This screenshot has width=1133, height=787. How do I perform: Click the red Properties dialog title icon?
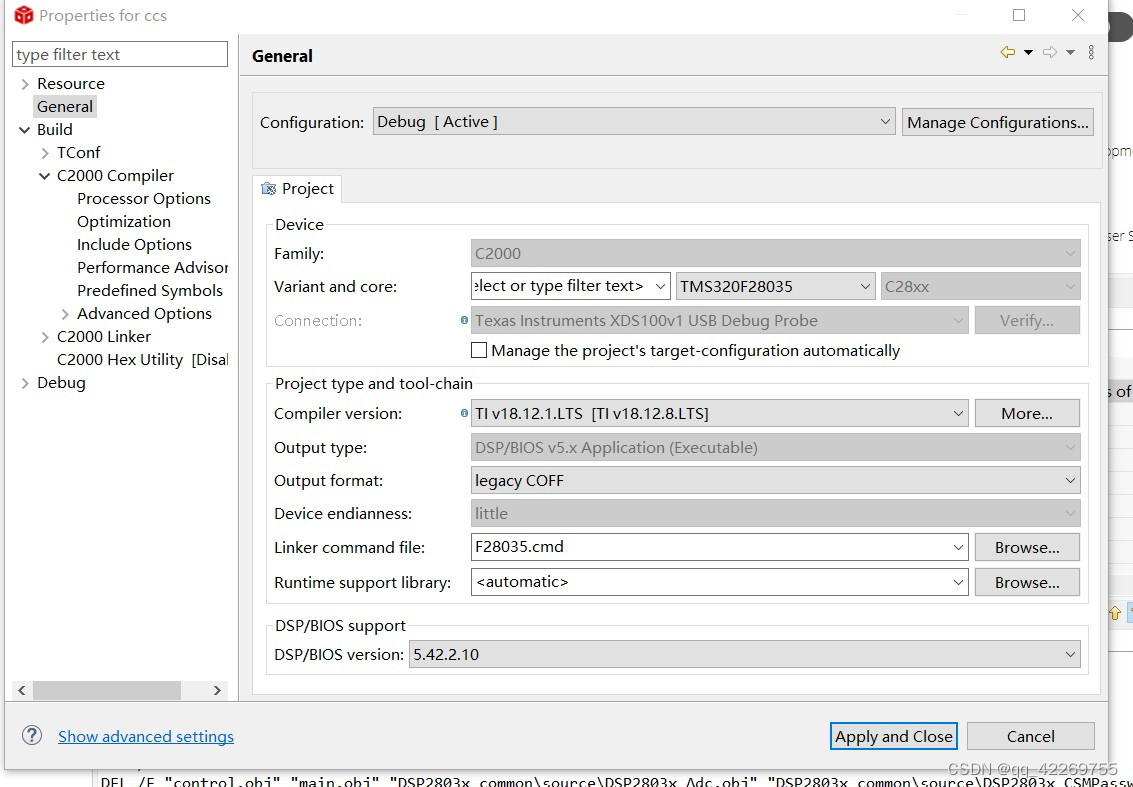pyautogui.click(x=22, y=15)
